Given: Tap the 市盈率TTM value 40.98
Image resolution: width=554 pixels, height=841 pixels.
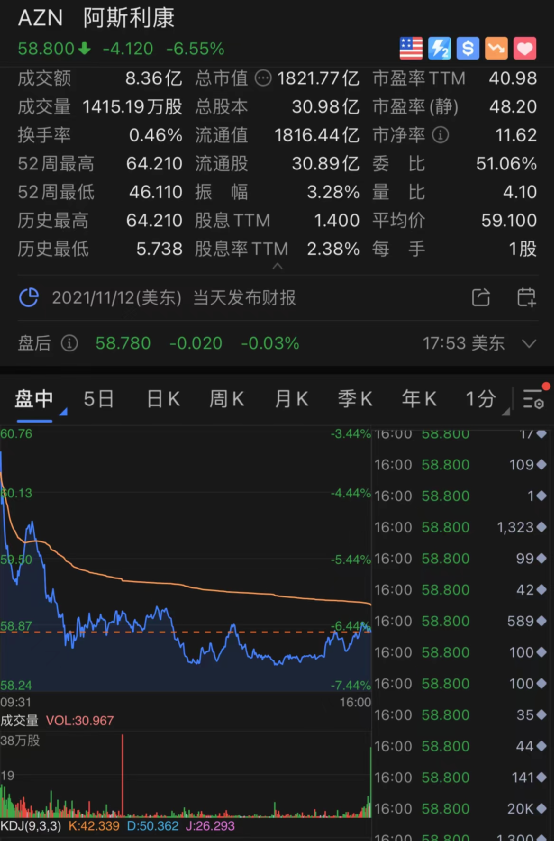Looking at the screenshot, I should tap(513, 78).
